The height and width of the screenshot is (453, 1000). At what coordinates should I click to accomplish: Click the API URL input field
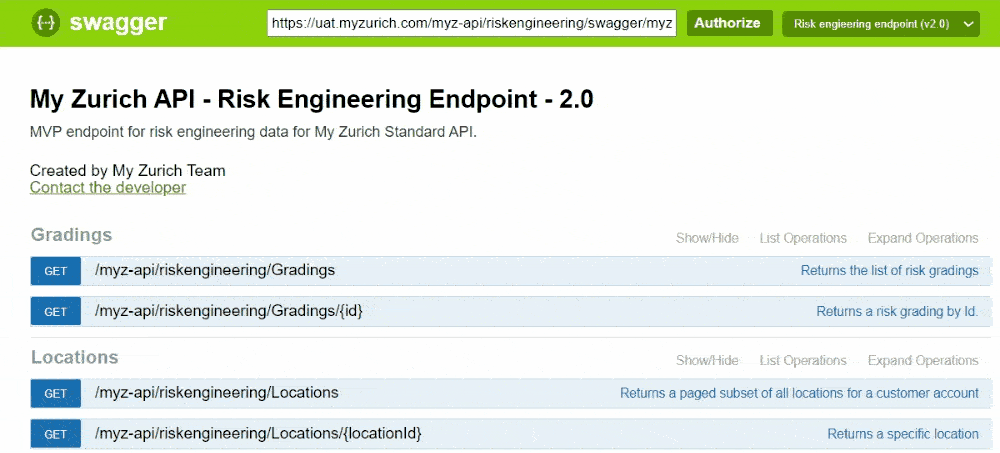click(x=471, y=23)
